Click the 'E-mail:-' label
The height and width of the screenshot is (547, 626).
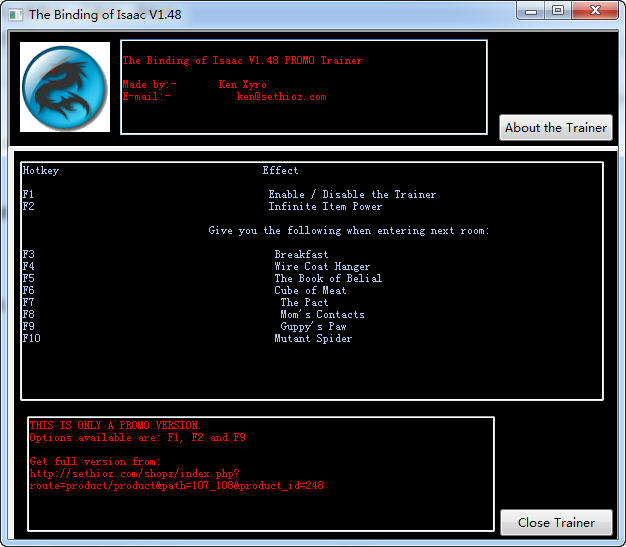coord(147,97)
